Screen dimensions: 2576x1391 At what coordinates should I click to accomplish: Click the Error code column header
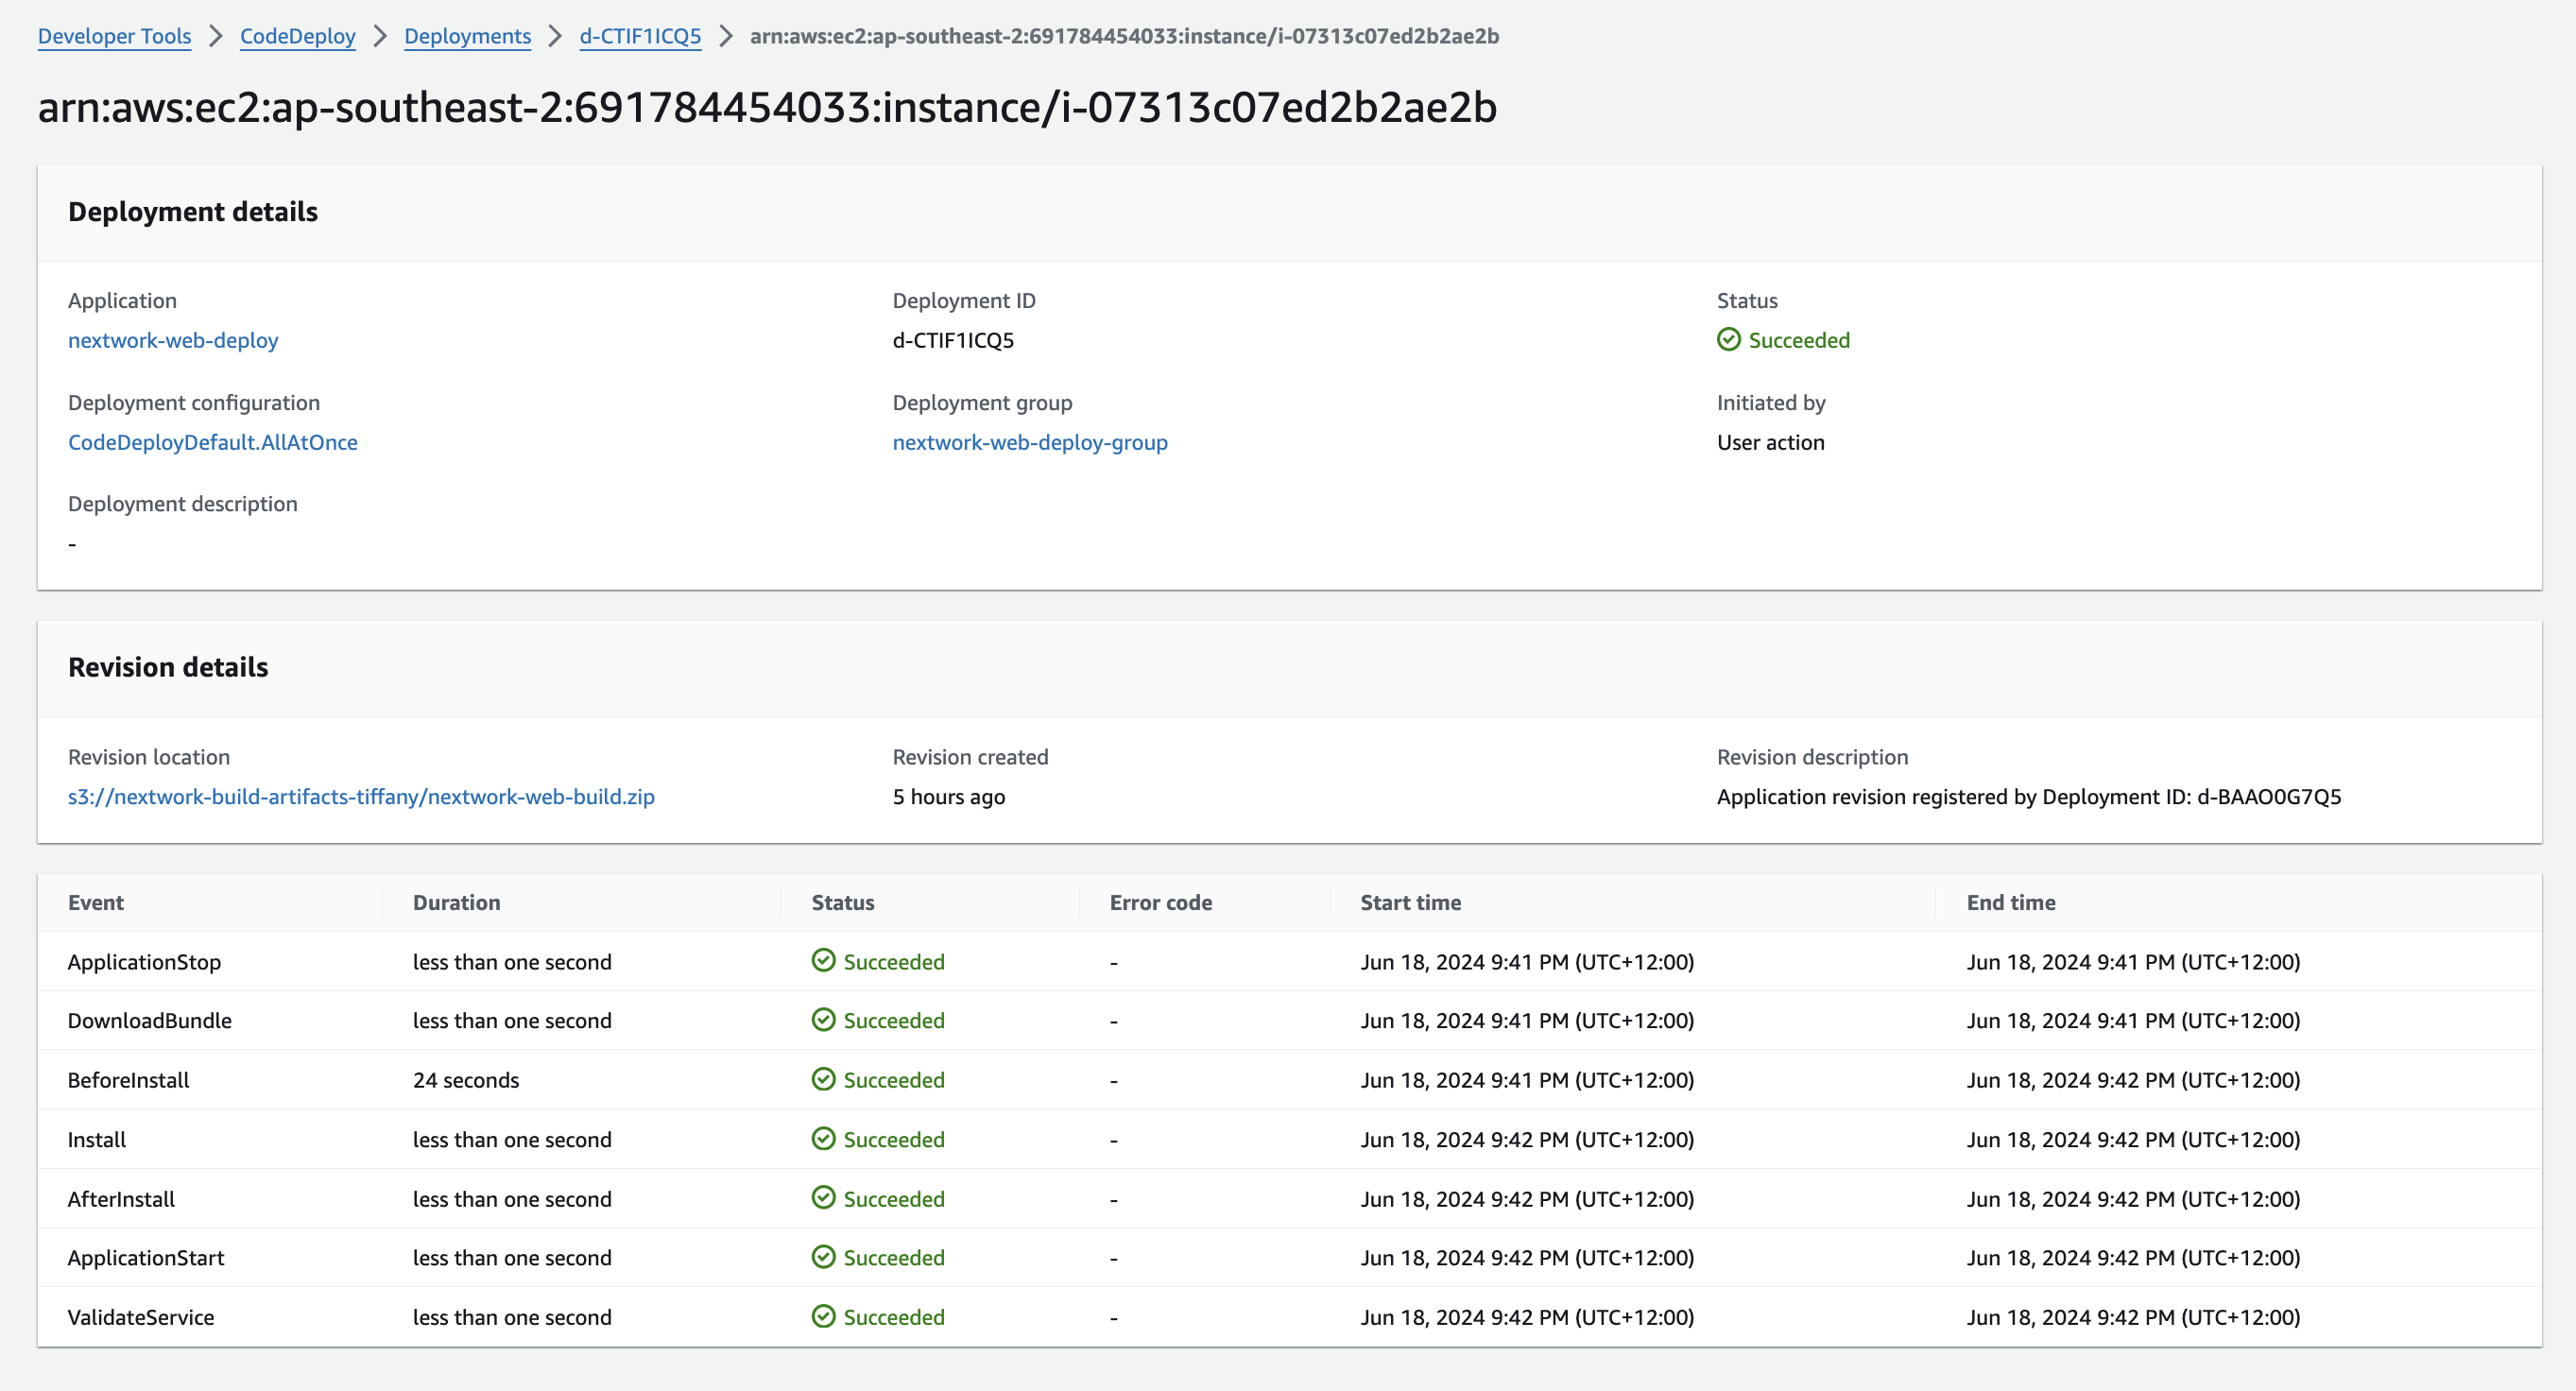[x=1160, y=903]
